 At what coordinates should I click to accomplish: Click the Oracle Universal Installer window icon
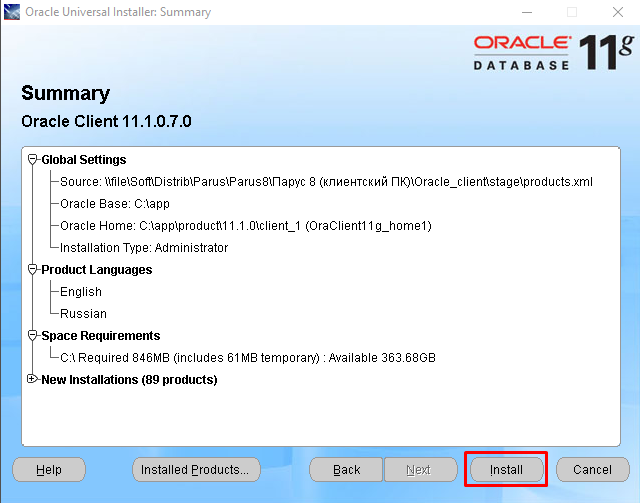[14, 12]
